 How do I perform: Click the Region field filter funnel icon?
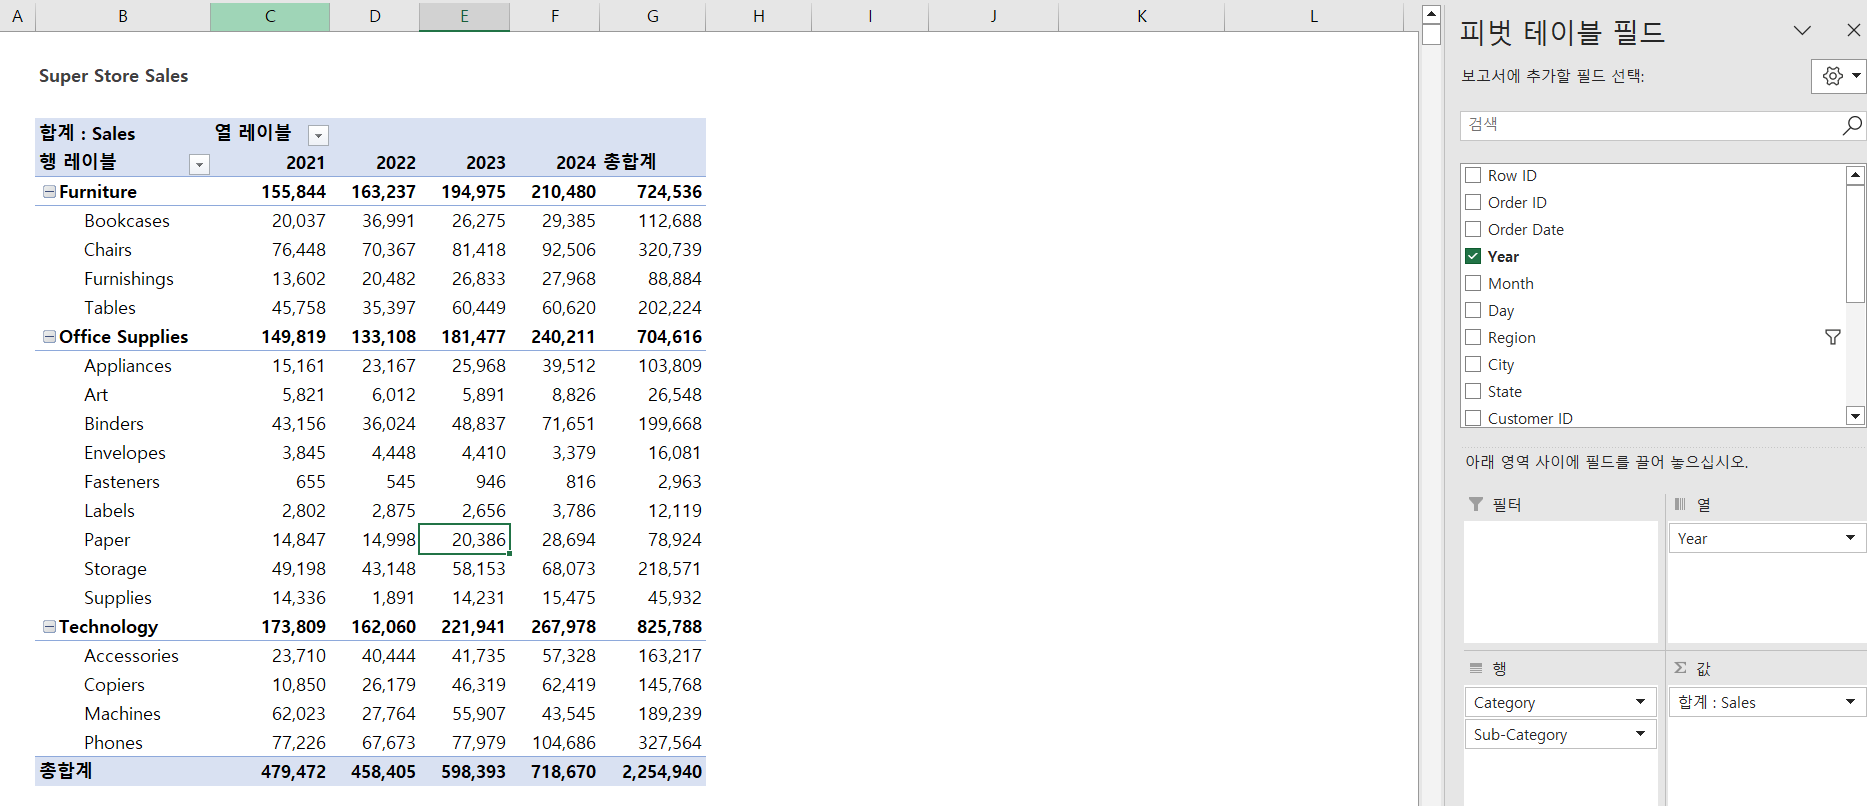click(x=1832, y=338)
